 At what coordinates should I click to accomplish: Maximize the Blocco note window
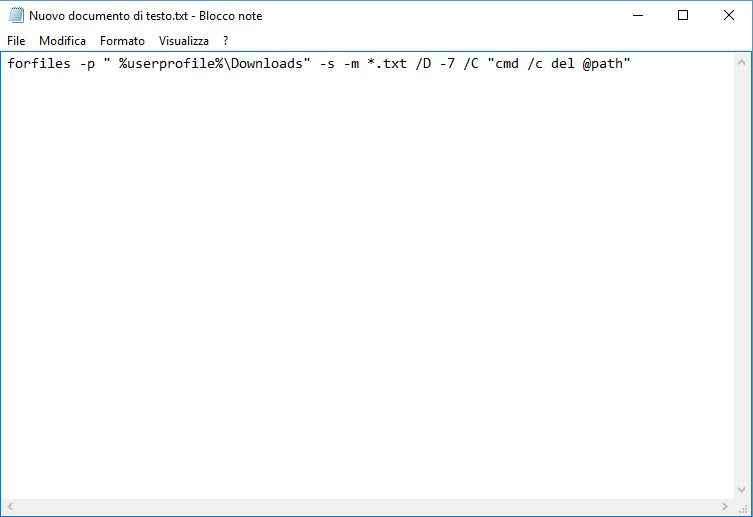point(683,16)
